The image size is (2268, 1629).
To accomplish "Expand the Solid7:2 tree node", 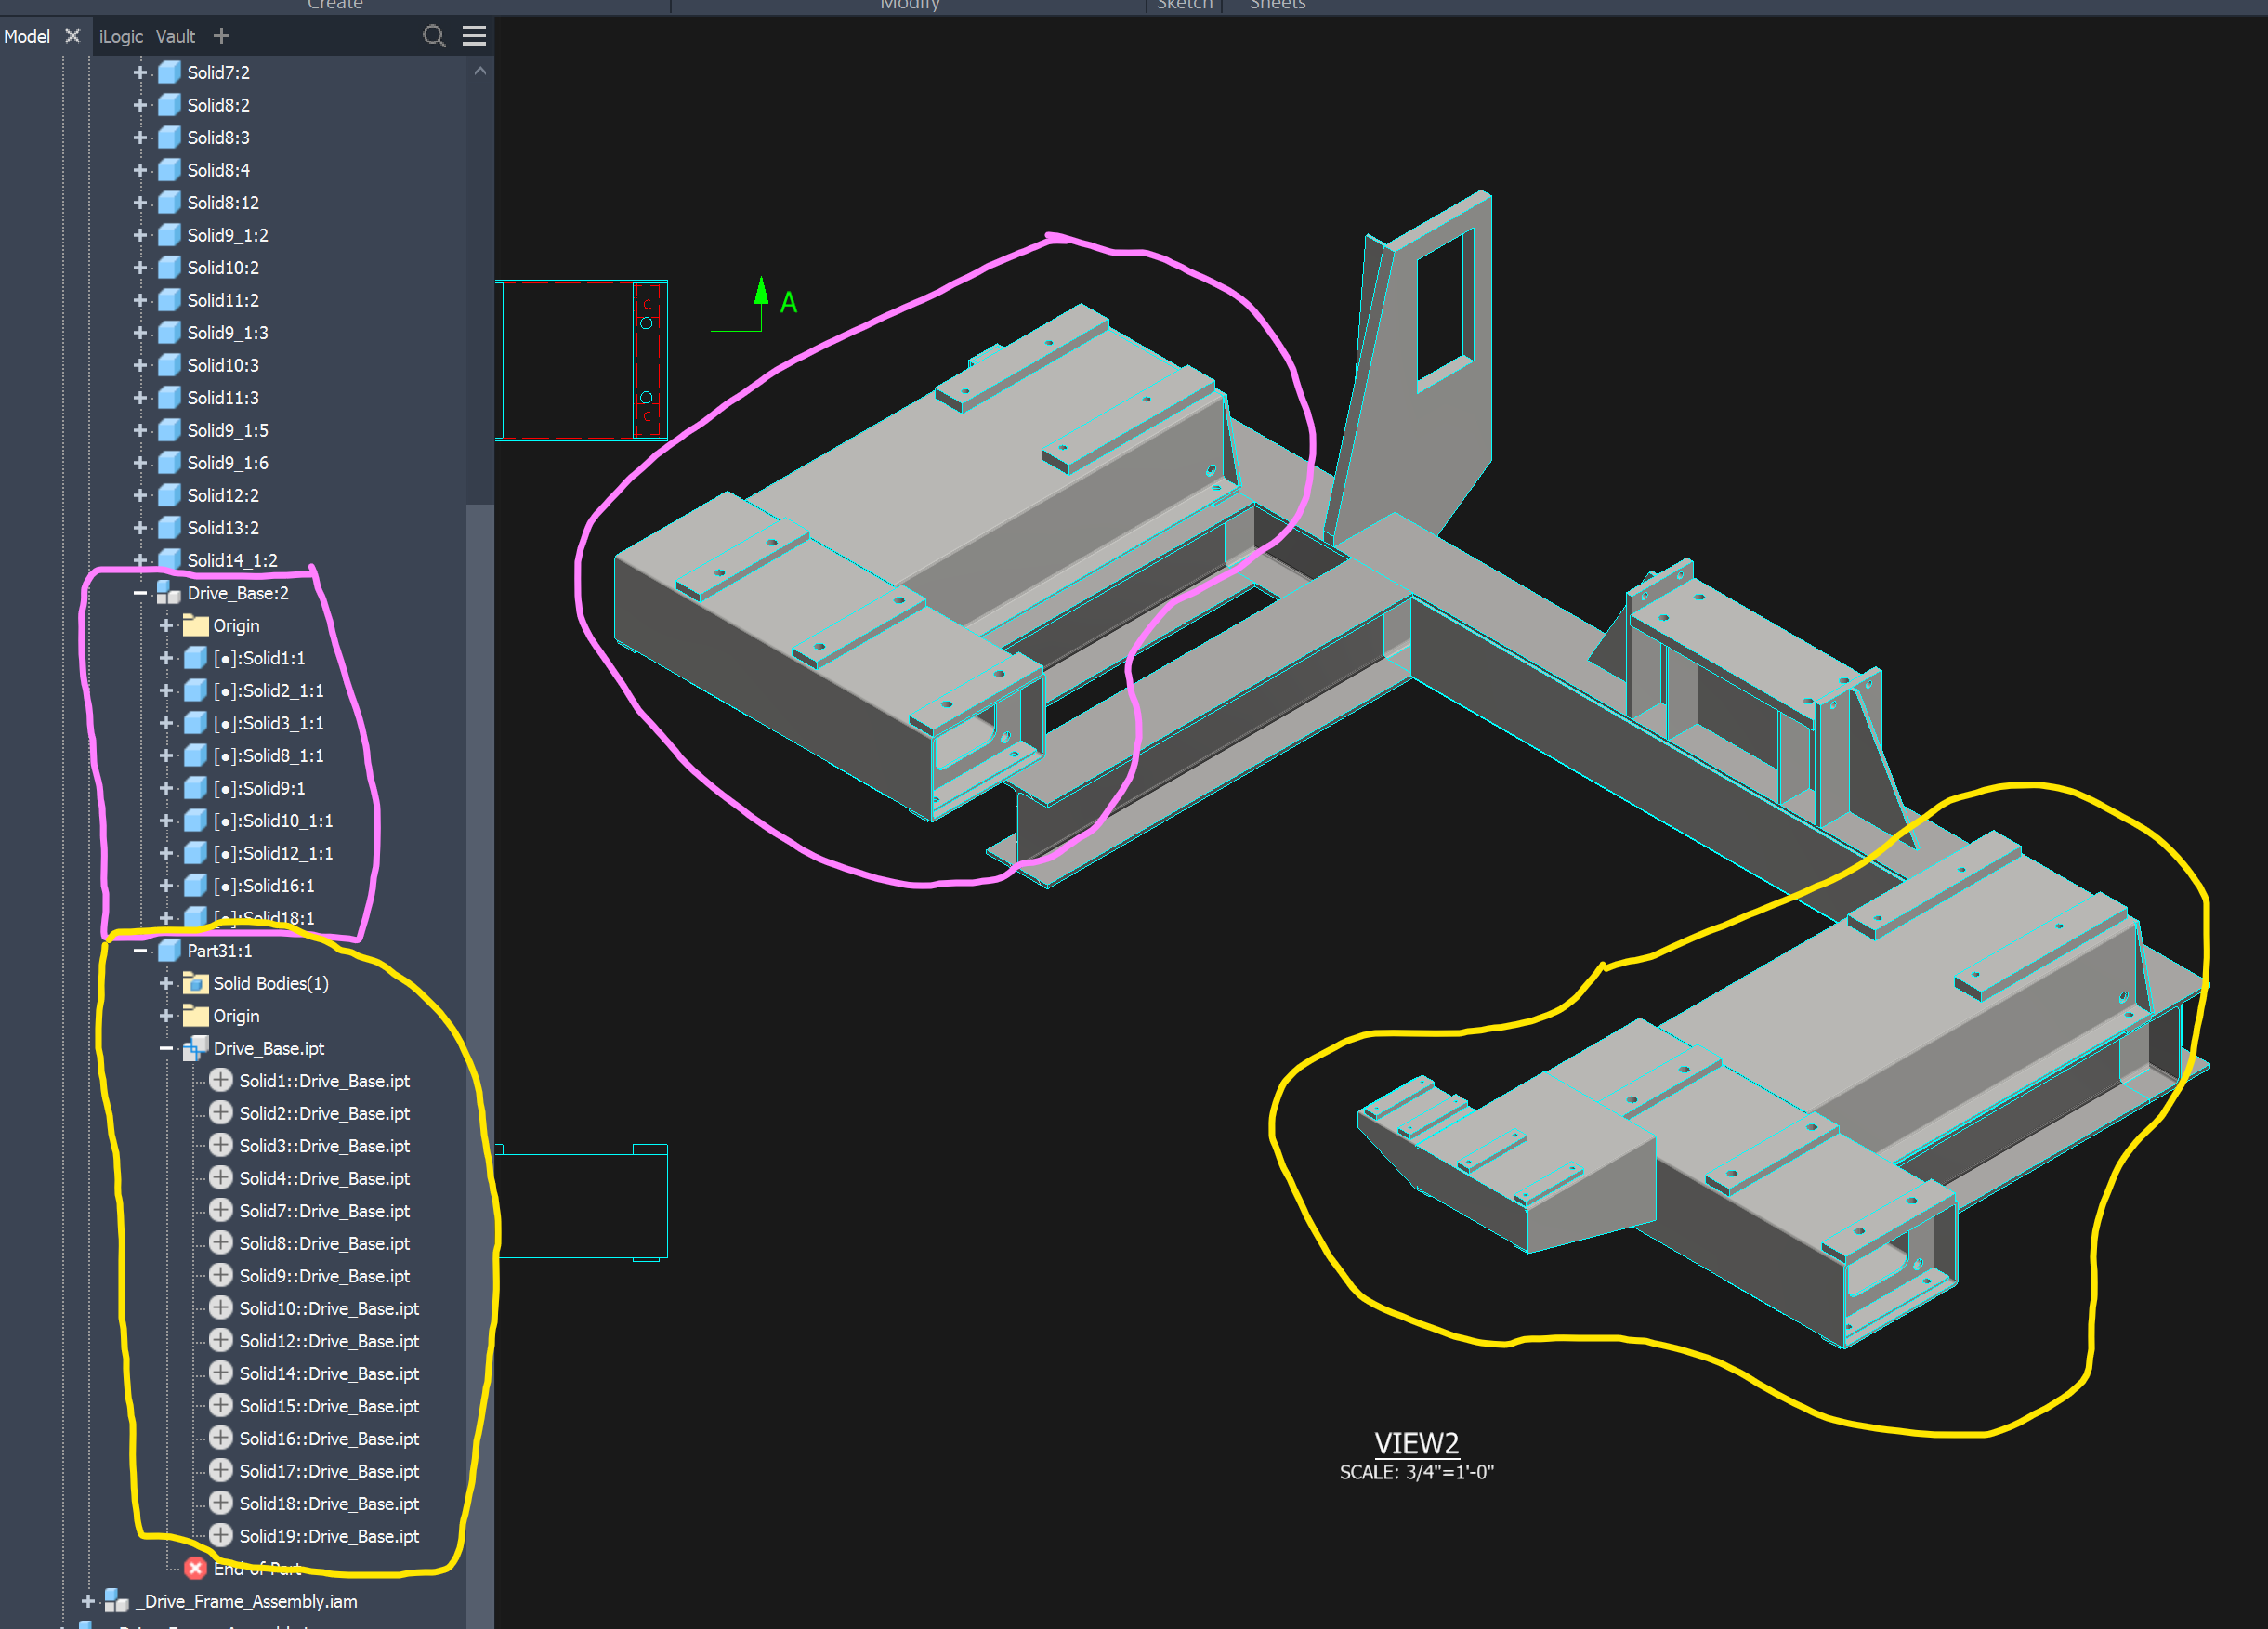I will (139, 72).
